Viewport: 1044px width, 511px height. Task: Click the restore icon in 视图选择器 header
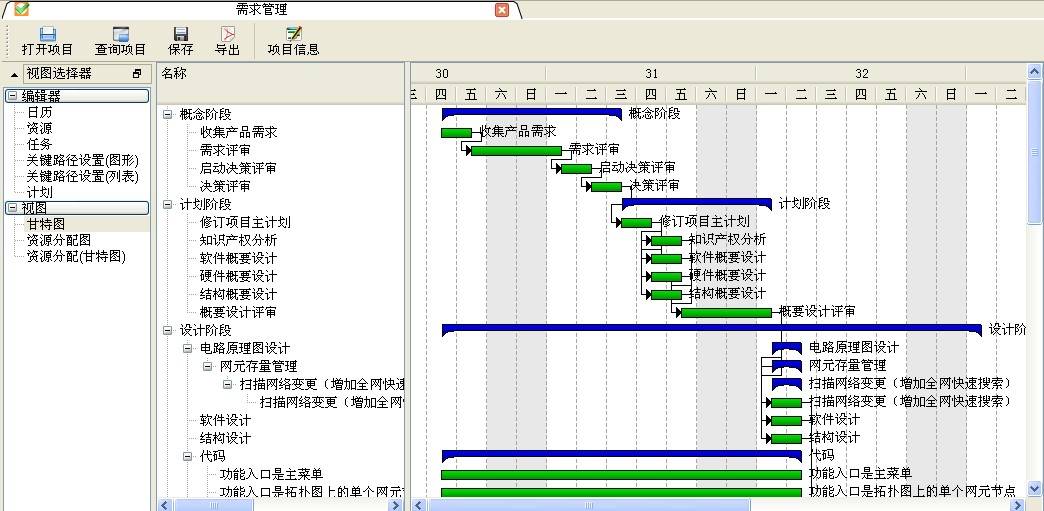137,74
